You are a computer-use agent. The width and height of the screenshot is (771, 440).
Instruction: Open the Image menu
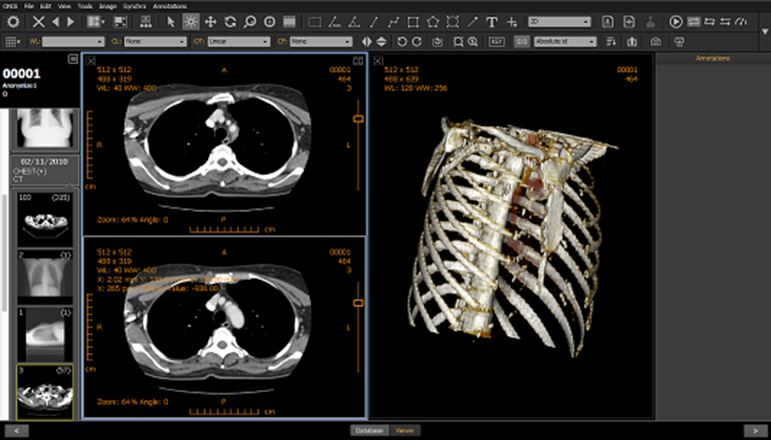pyautogui.click(x=108, y=6)
